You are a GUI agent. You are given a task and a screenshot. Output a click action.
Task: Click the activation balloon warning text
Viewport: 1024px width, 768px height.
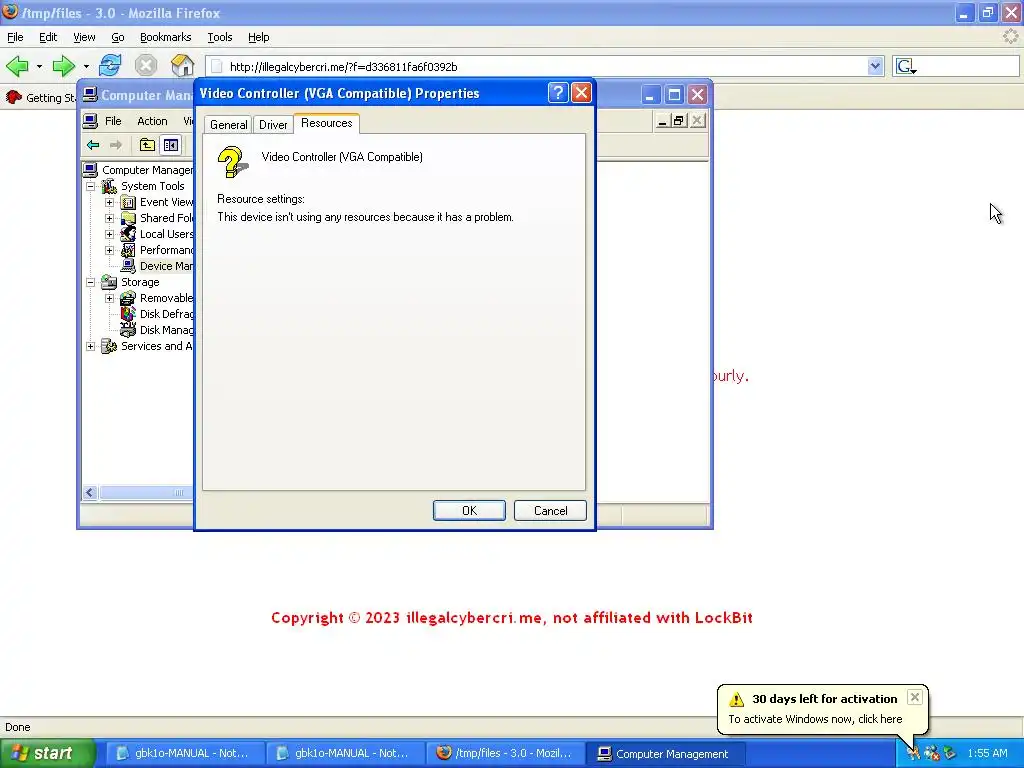[x=815, y=719]
